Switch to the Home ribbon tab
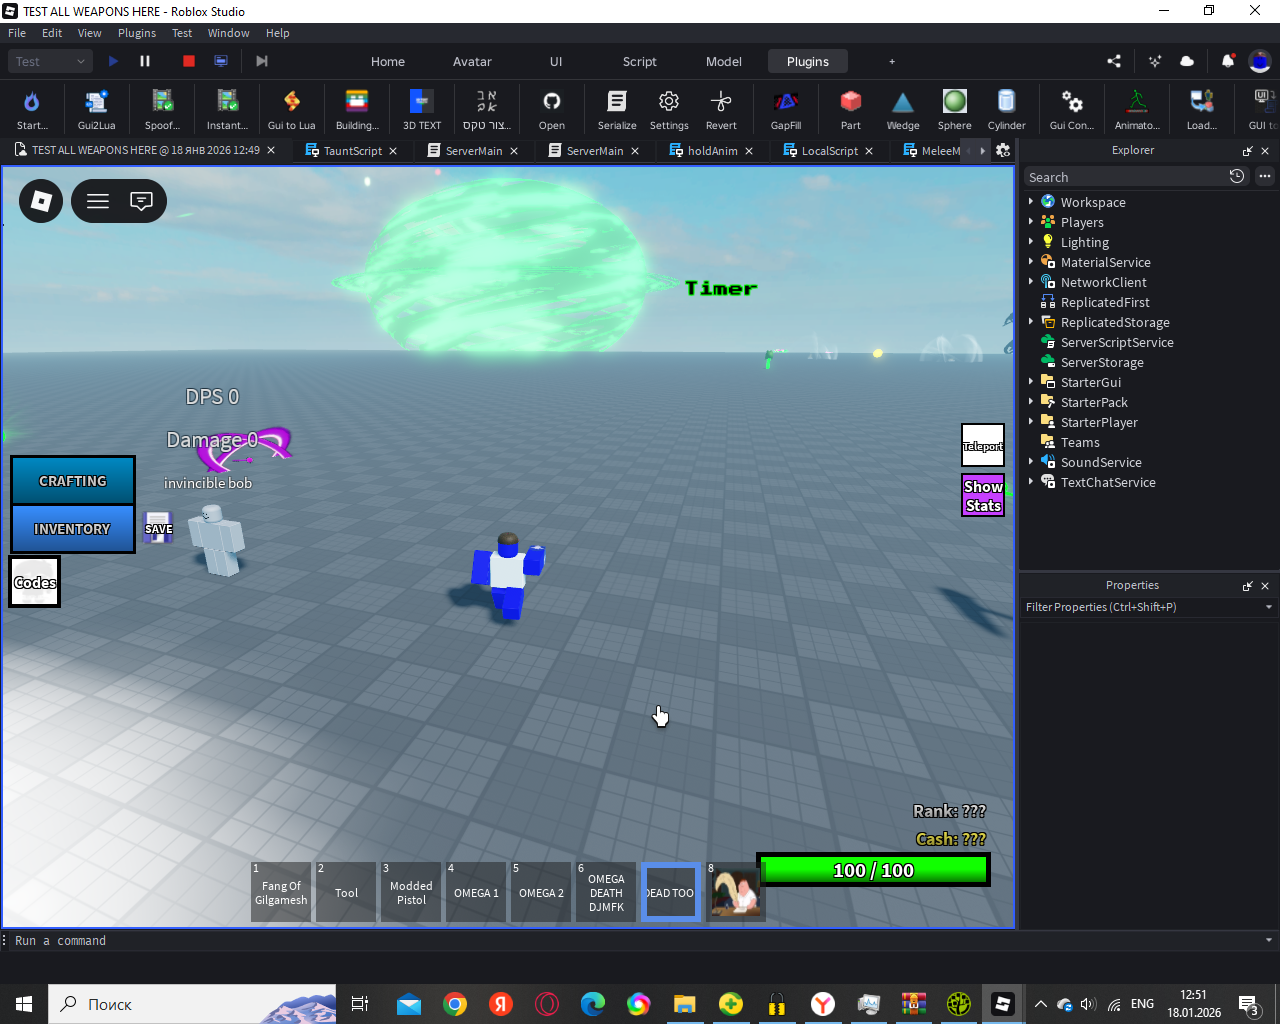Viewport: 1280px width, 1024px height. (388, 61)
